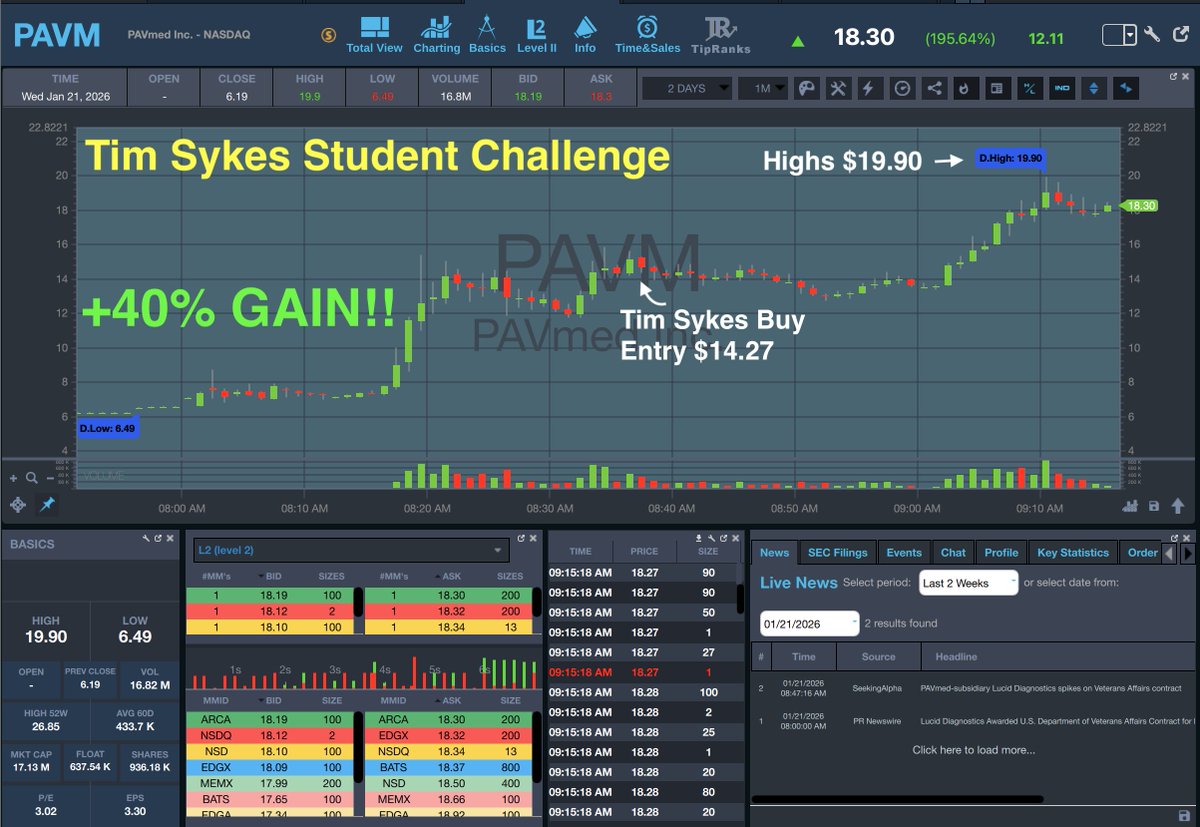Open the Last 2 Weeks period selector
The width and height of the screenshot is (1200, 827).
[x=967, y=582]
